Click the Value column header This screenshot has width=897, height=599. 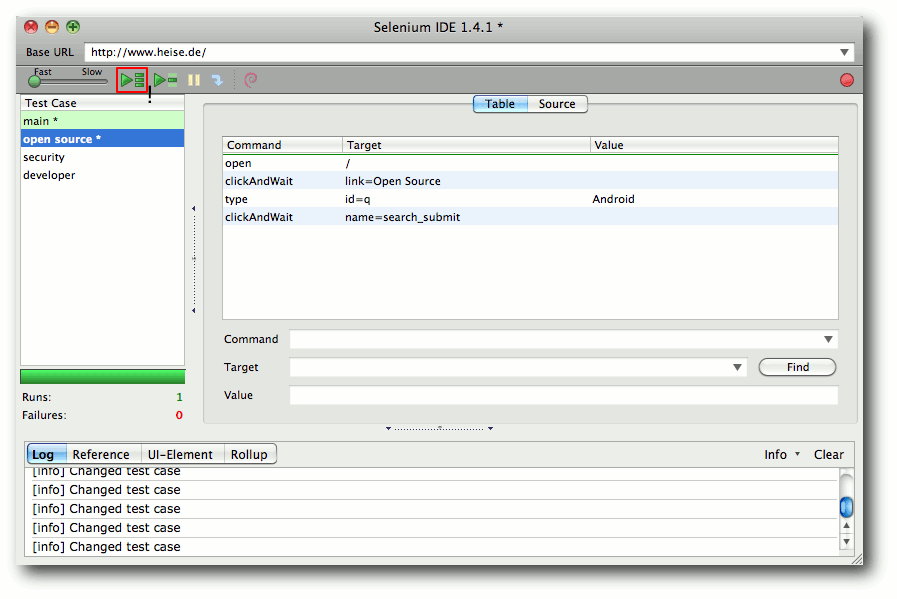[714, 145]
